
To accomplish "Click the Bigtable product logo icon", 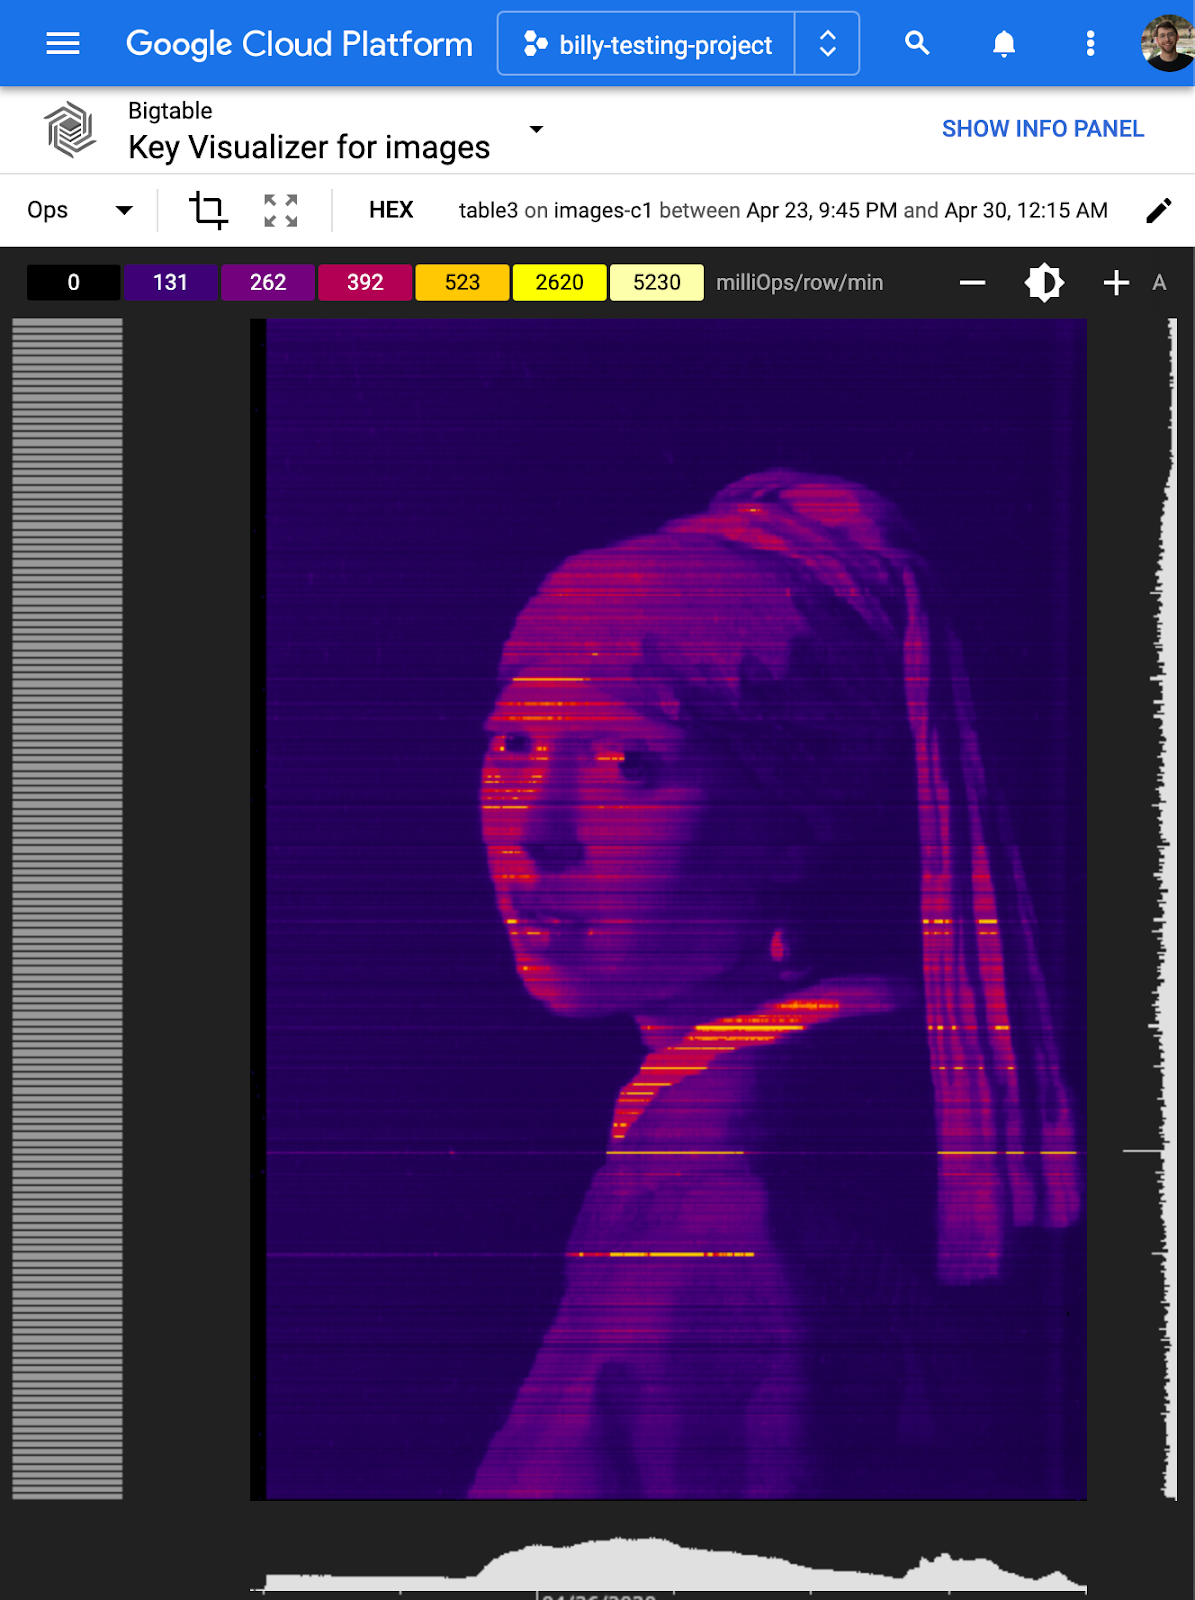I will point(69,130).
